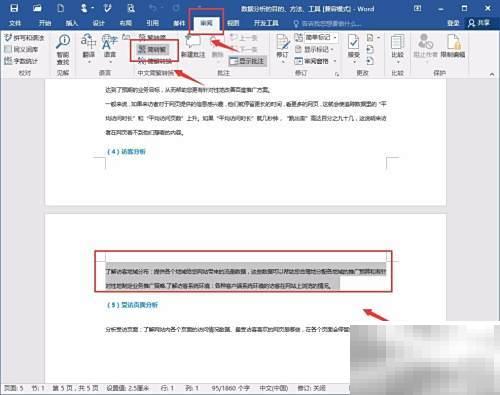Open the Compare (比较) documents tool
Screen dimensions: 500x395
click(397, 48)
